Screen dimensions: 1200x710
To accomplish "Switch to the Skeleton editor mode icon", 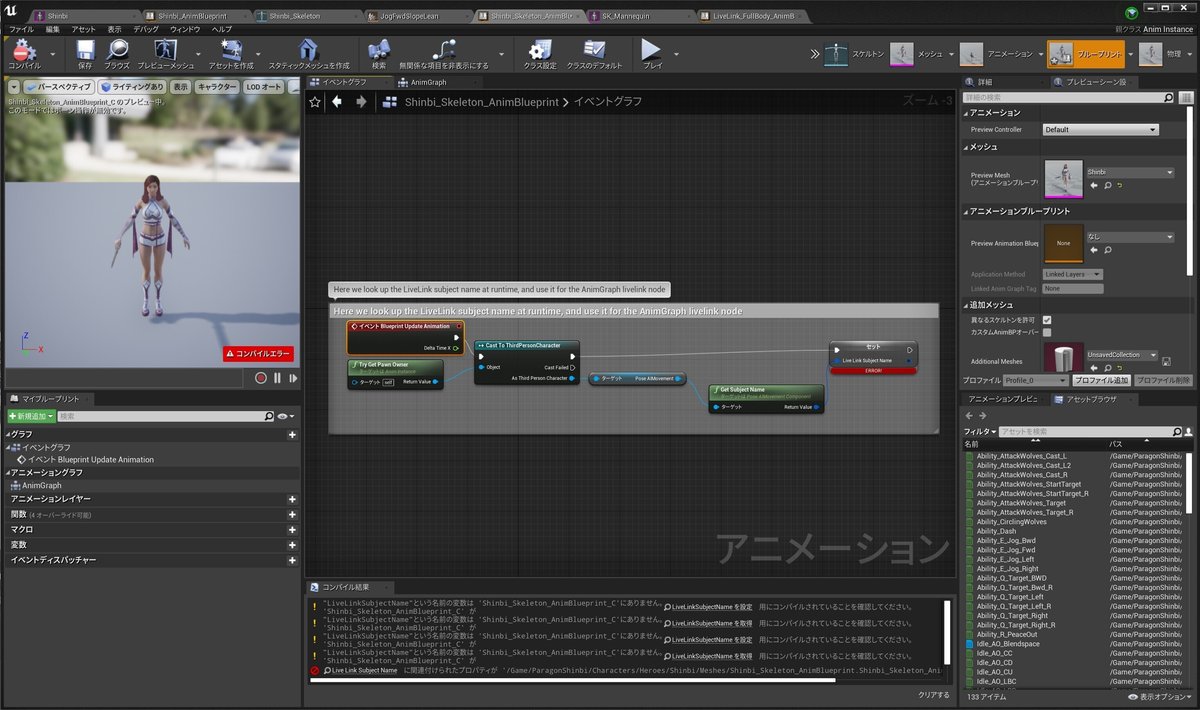I will click(838, 53).
